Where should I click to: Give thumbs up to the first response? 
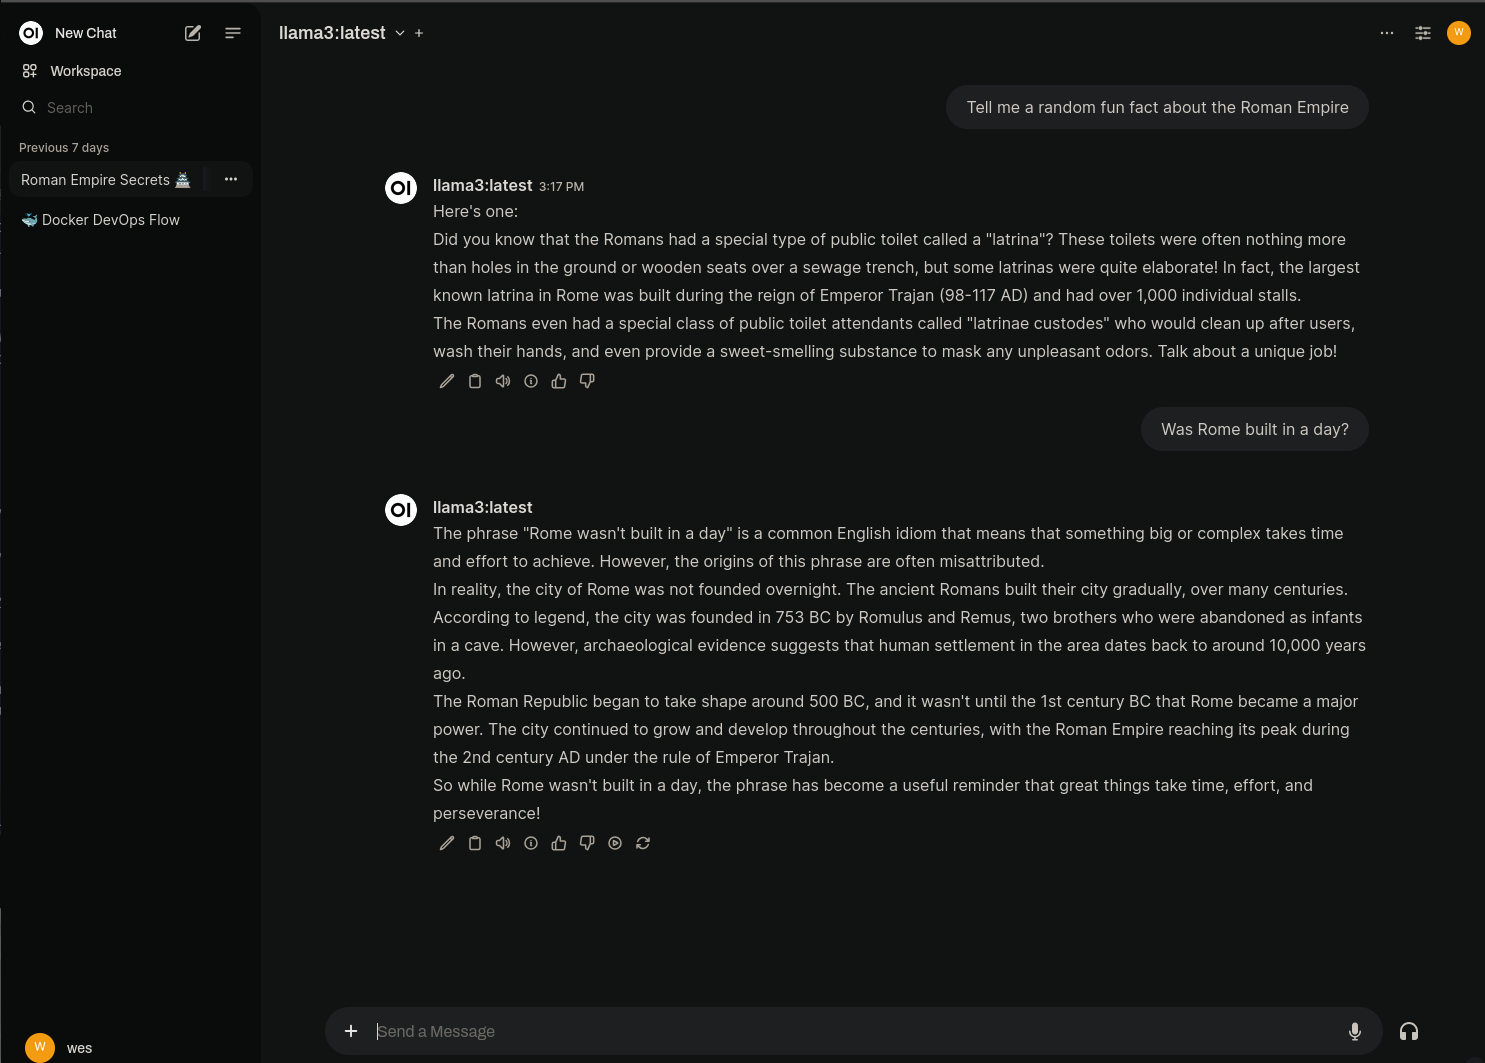point(559,381)
